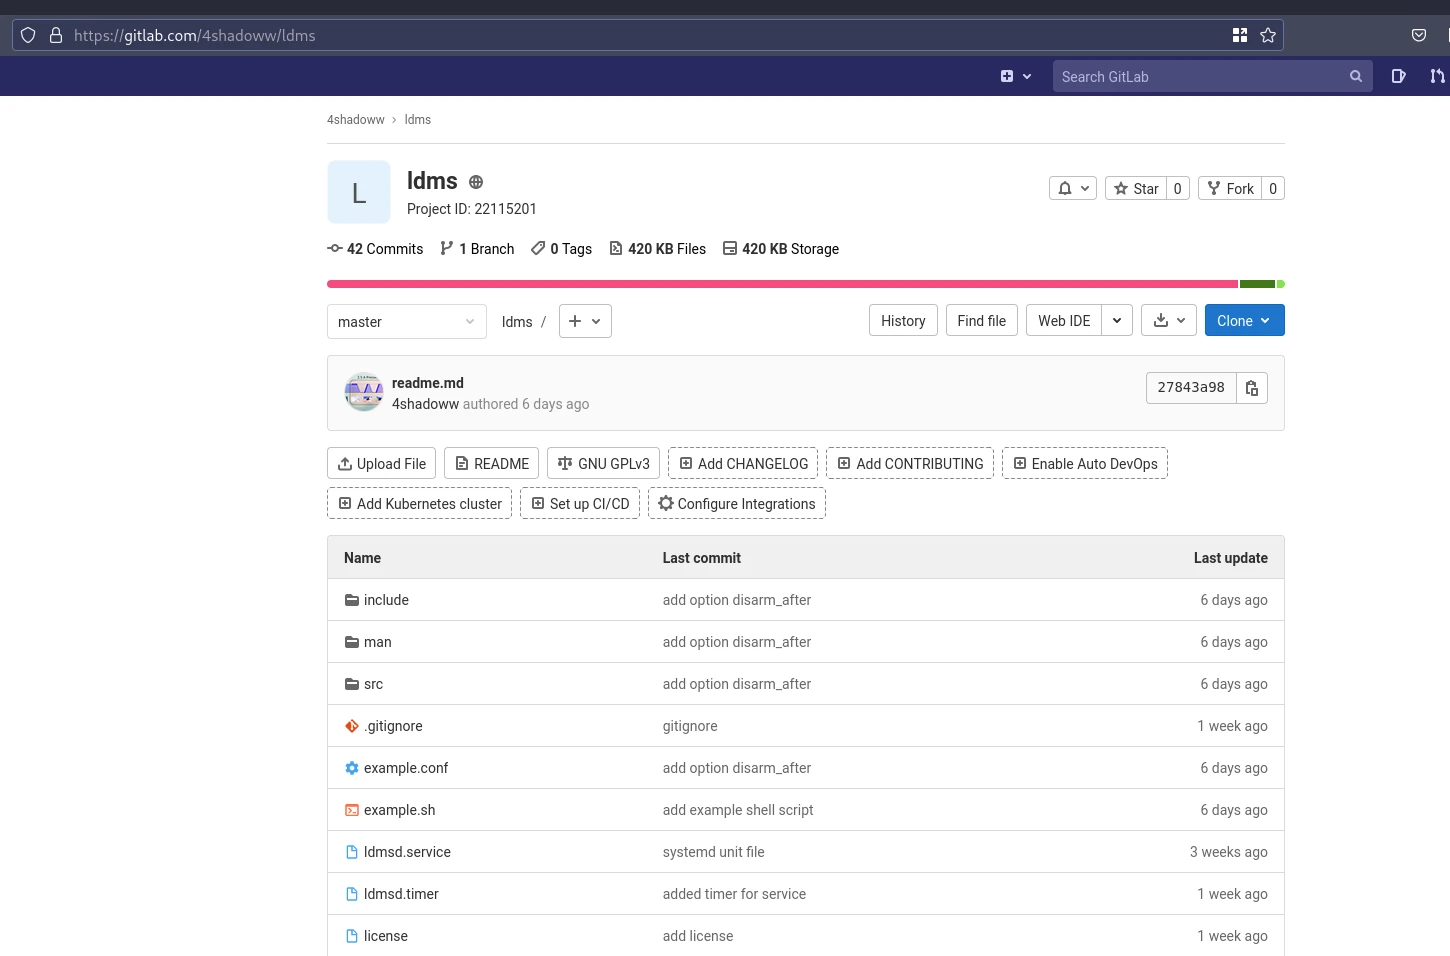Click the example.conf gear file icon
The width and height of the screenshot is (1450, 956).
coord(352,768)
